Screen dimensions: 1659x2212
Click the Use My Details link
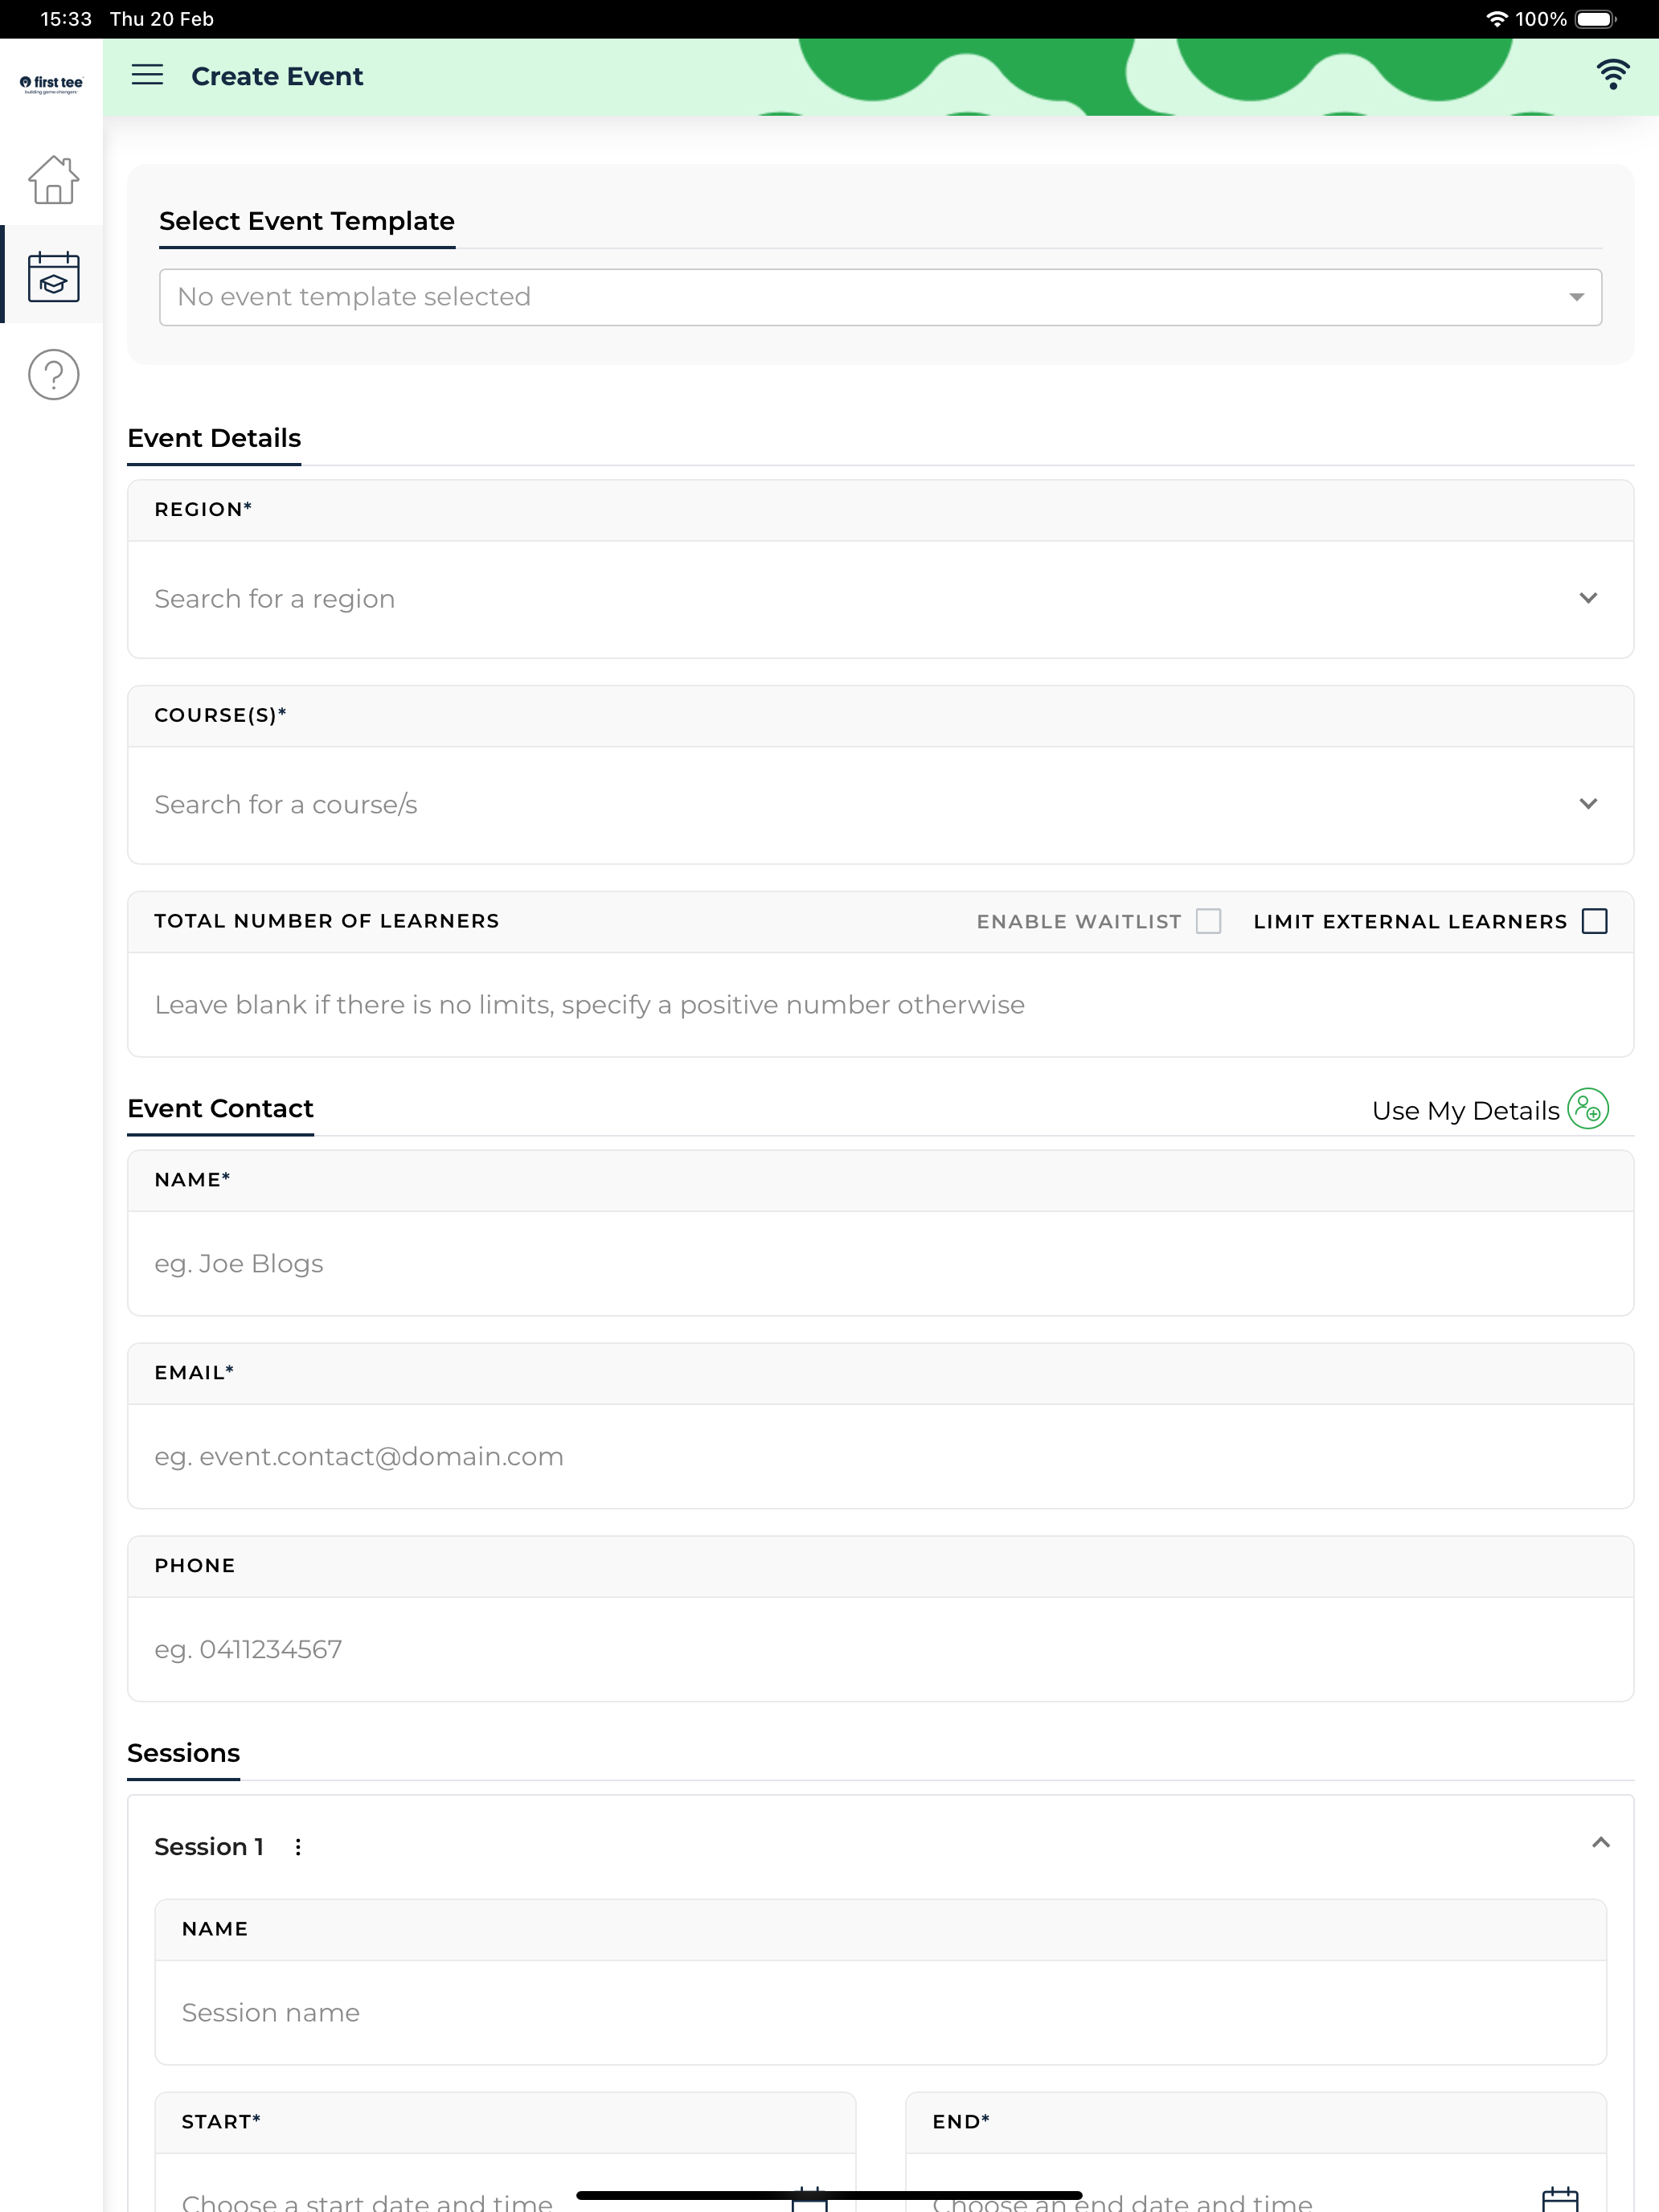(x=1465, y=1111)
